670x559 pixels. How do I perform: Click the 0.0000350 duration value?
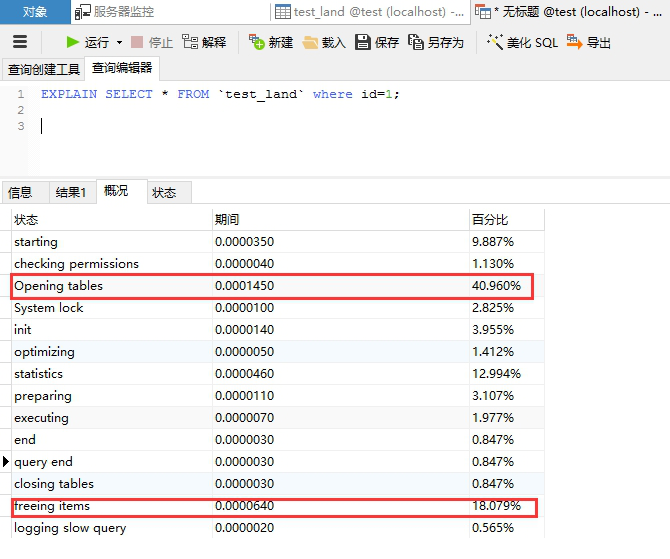pos(244,241)
